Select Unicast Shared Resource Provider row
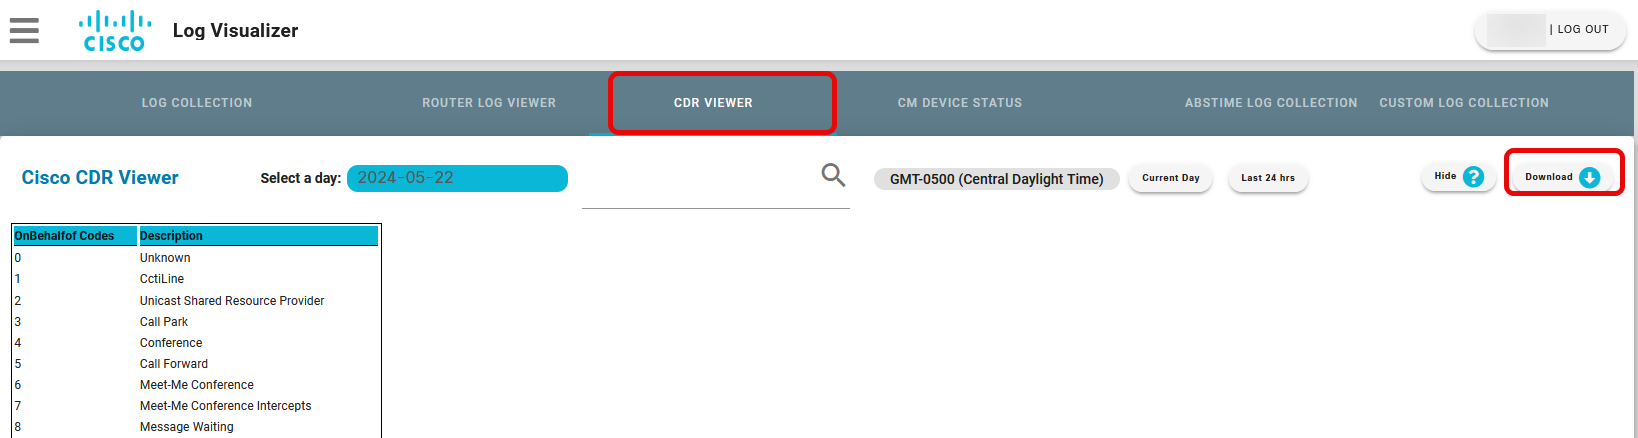 click(196, 301)
